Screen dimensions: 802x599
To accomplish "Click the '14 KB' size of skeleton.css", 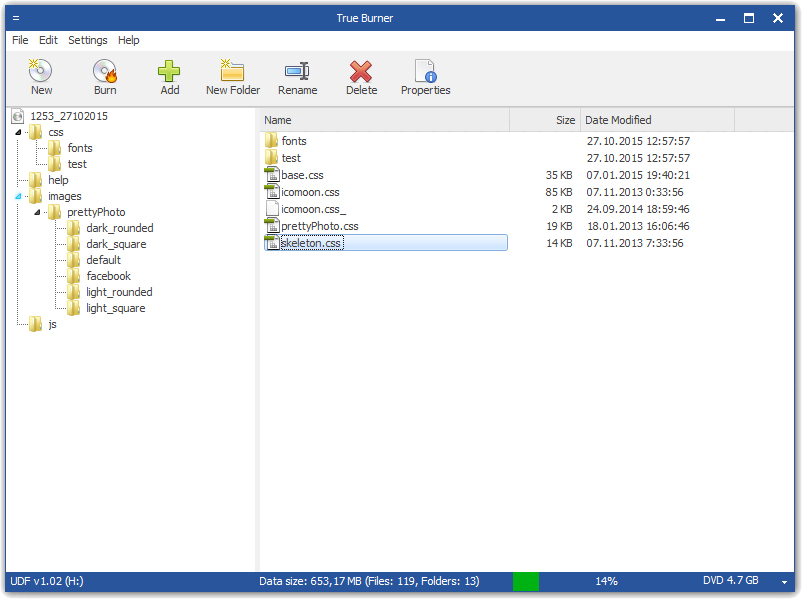I will tap(559, 243).
